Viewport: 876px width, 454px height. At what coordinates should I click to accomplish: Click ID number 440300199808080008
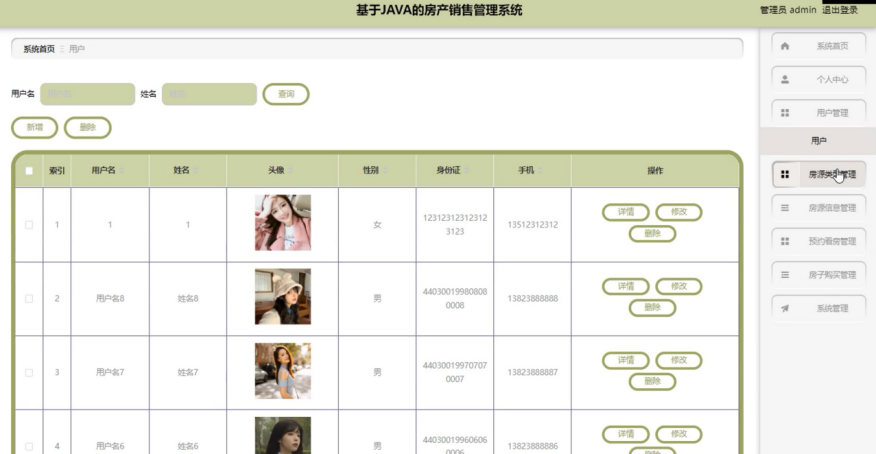point(455,298)
